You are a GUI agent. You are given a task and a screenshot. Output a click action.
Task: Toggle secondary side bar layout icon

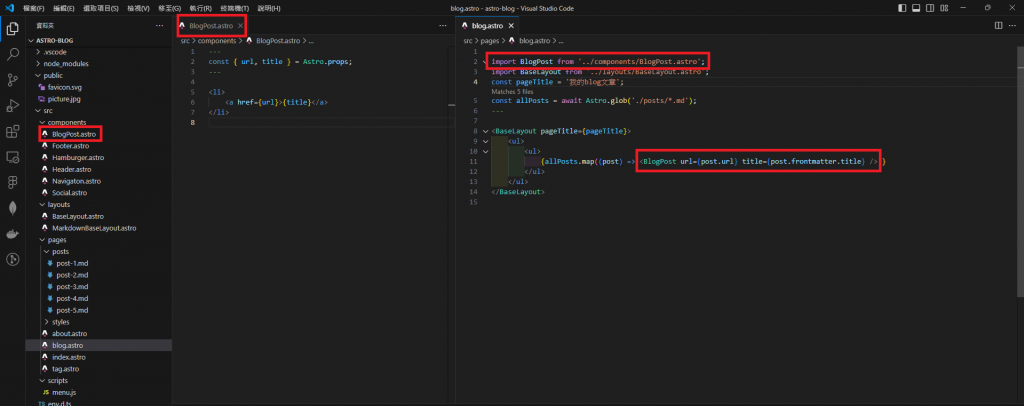coord(931,8)
